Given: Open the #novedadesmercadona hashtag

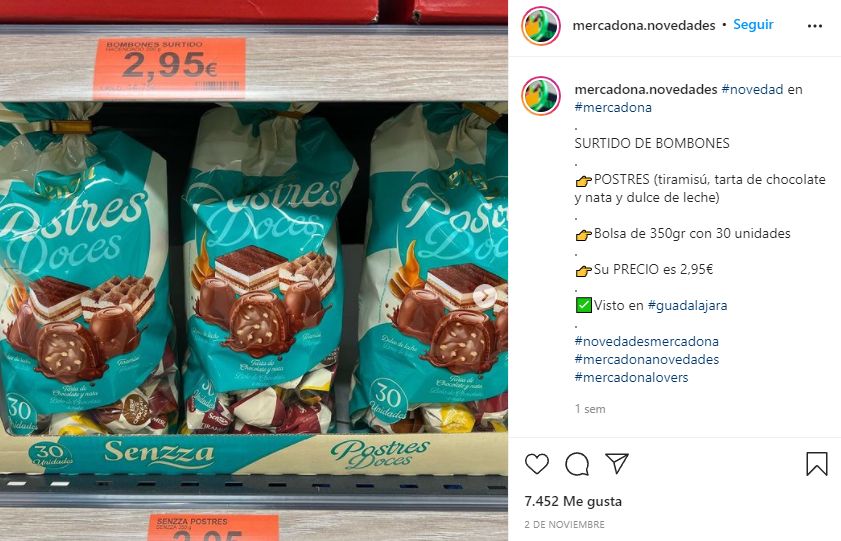Looking at the screenshot, I should click(x=646, y=342).
